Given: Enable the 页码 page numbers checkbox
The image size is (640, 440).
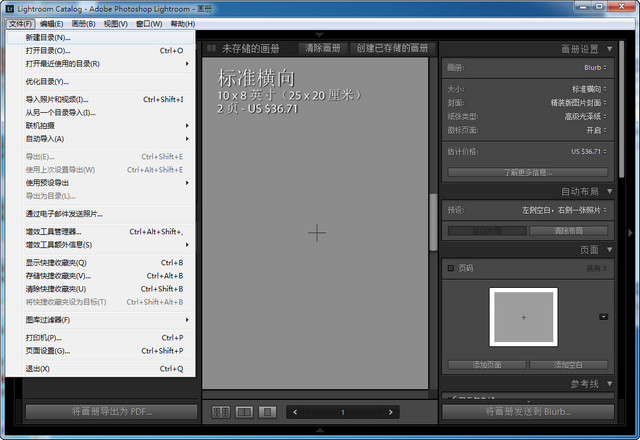Looking at the screenshot, I should pos(451,268).
